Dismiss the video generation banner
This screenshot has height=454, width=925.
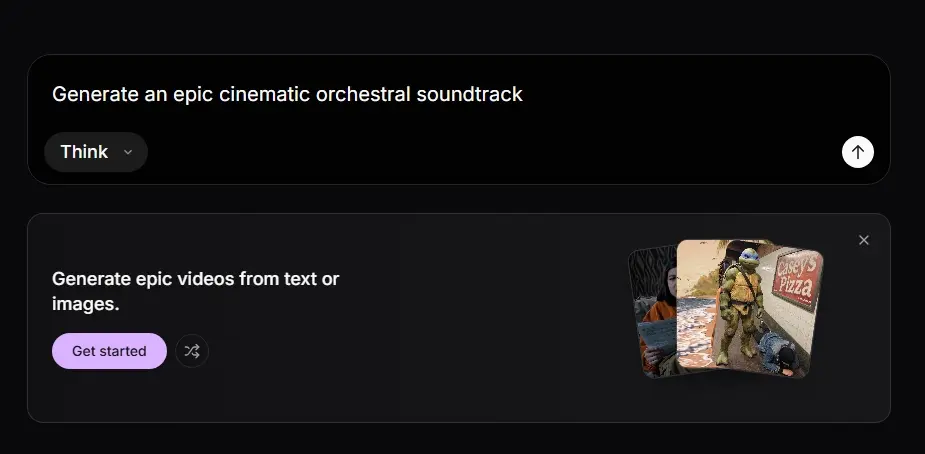(864, 240)
